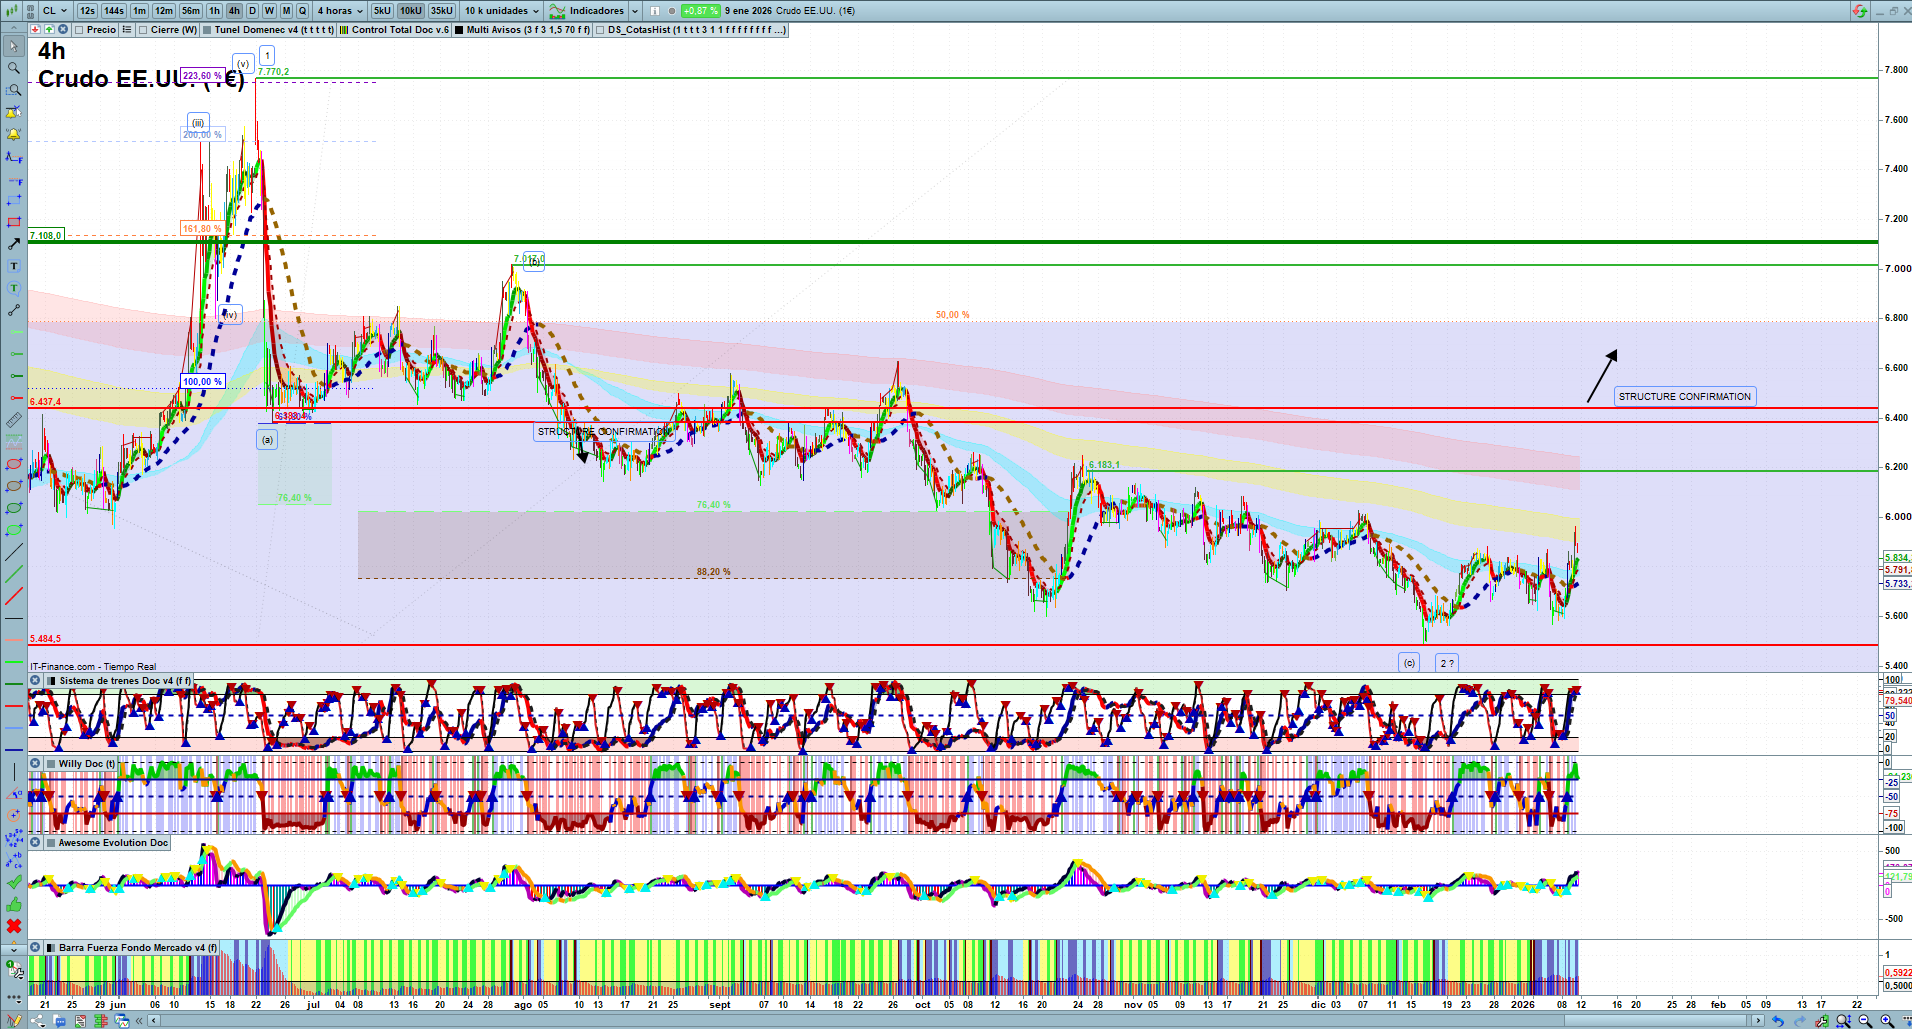The height and width of the screenshot is (1029, 1912).
Task: Click the alert bell icon in sidebar
Action: pos(14,134)
